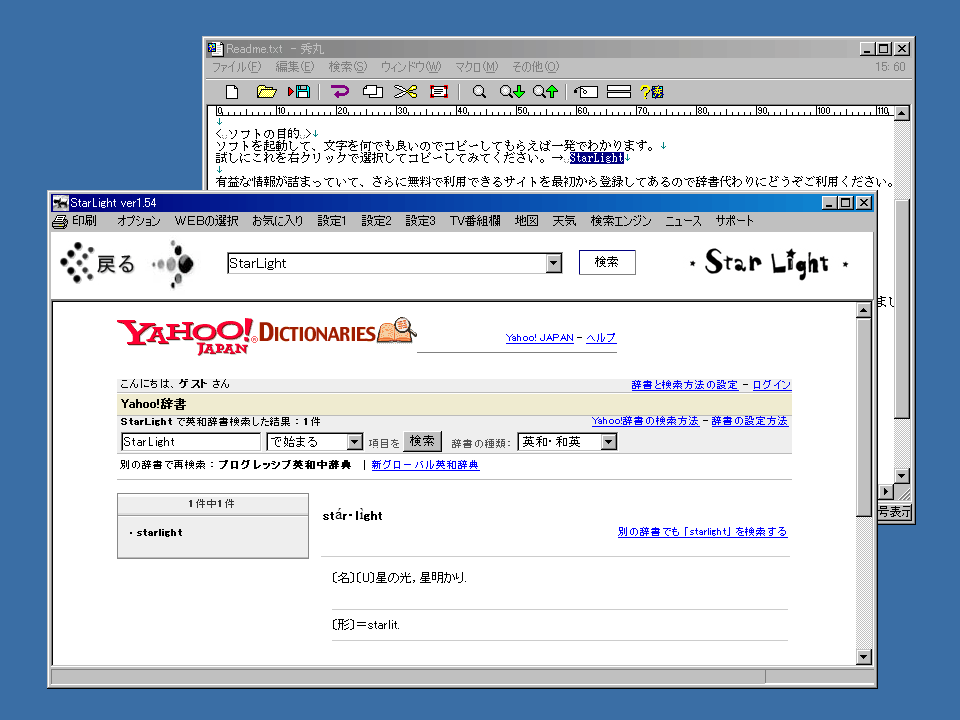The image size is (960, 720).
Task: Click the Find Previous up-arrow icon in 秀丸
Action: pyautogui.click(x=545, y=92)
